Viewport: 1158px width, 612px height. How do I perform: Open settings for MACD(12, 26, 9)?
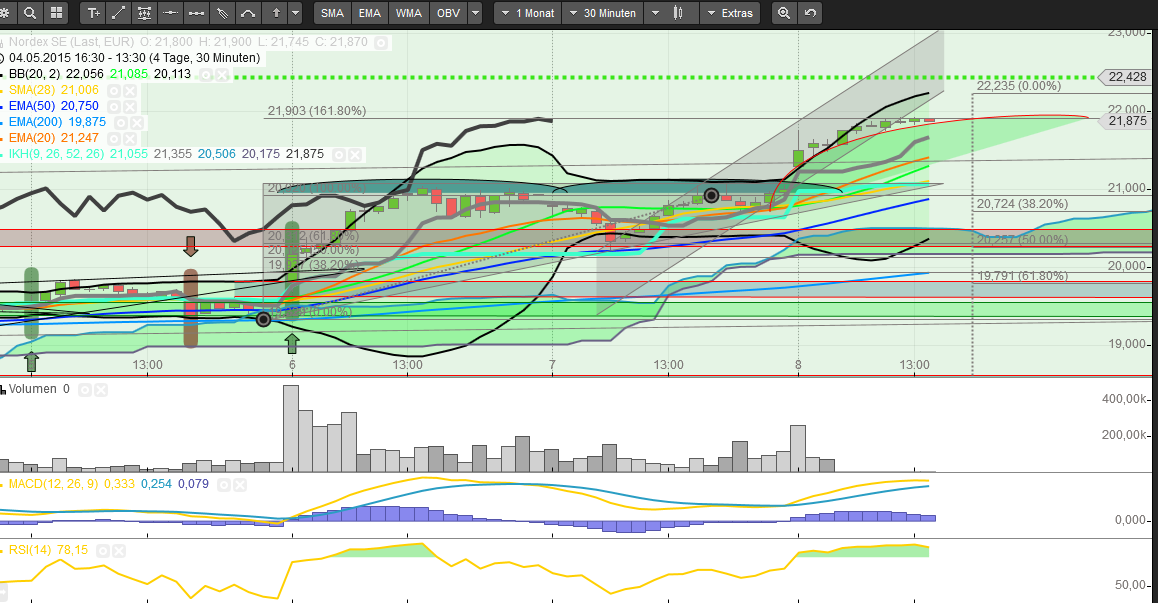[224, 484]
